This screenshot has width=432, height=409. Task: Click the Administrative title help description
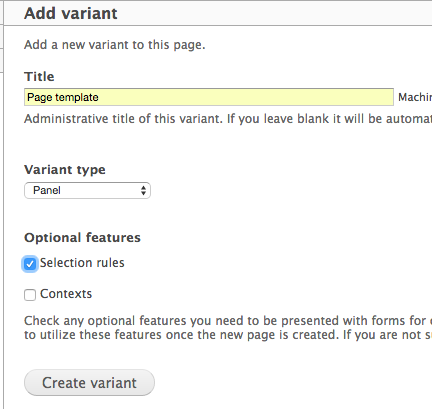(x=228, y=119)
